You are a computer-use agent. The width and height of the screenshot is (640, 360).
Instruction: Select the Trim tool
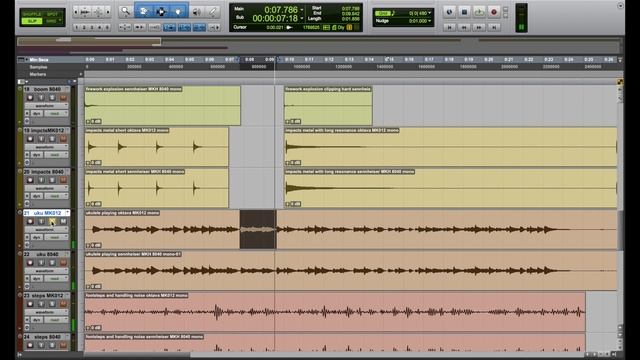[x=143, y=12]
